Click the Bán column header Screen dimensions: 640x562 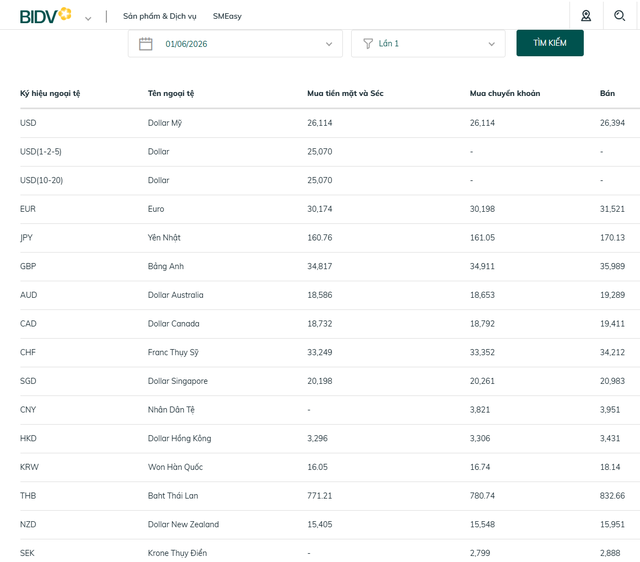tap(607, 93)
